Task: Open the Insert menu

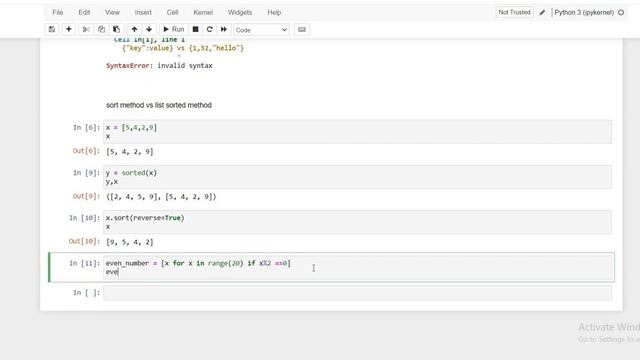Action: click(x=143, y=12)
